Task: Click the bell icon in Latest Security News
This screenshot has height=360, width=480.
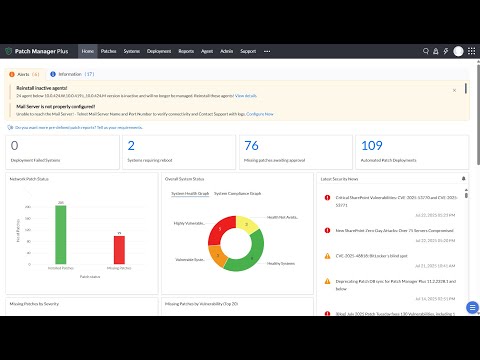Action: 463,179
